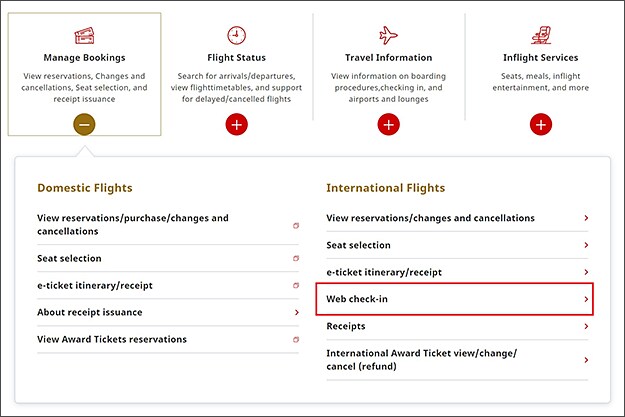Image resolution: width=625 pixels, height=417 pixels.
Task: Collapse the Manage Bookings panel with minus button
Action: [84, 125]
